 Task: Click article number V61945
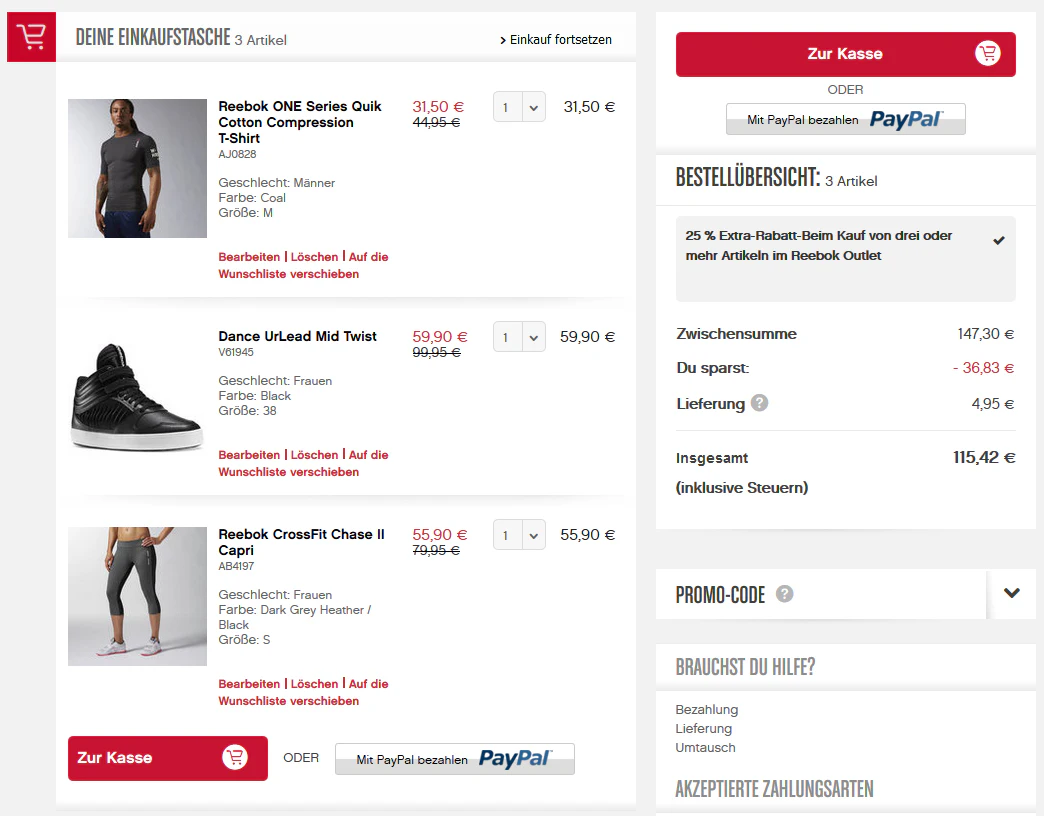(236, 352)
